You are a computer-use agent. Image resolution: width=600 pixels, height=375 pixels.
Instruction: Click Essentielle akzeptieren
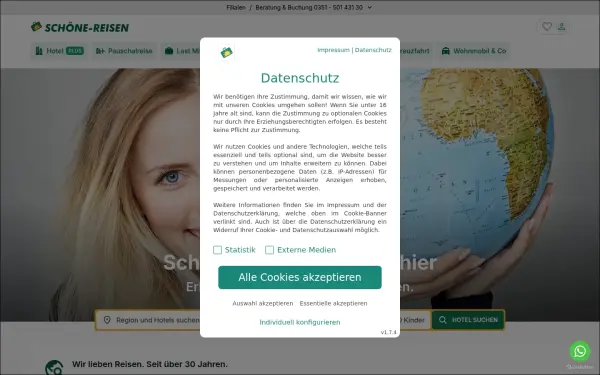[333, 303]
